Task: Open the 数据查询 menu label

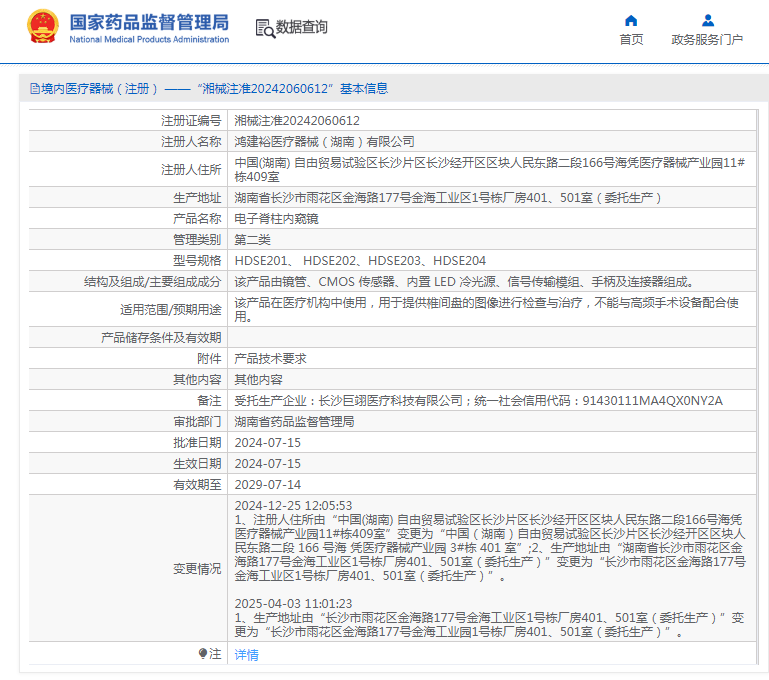Action: click(x=301, y=27)
